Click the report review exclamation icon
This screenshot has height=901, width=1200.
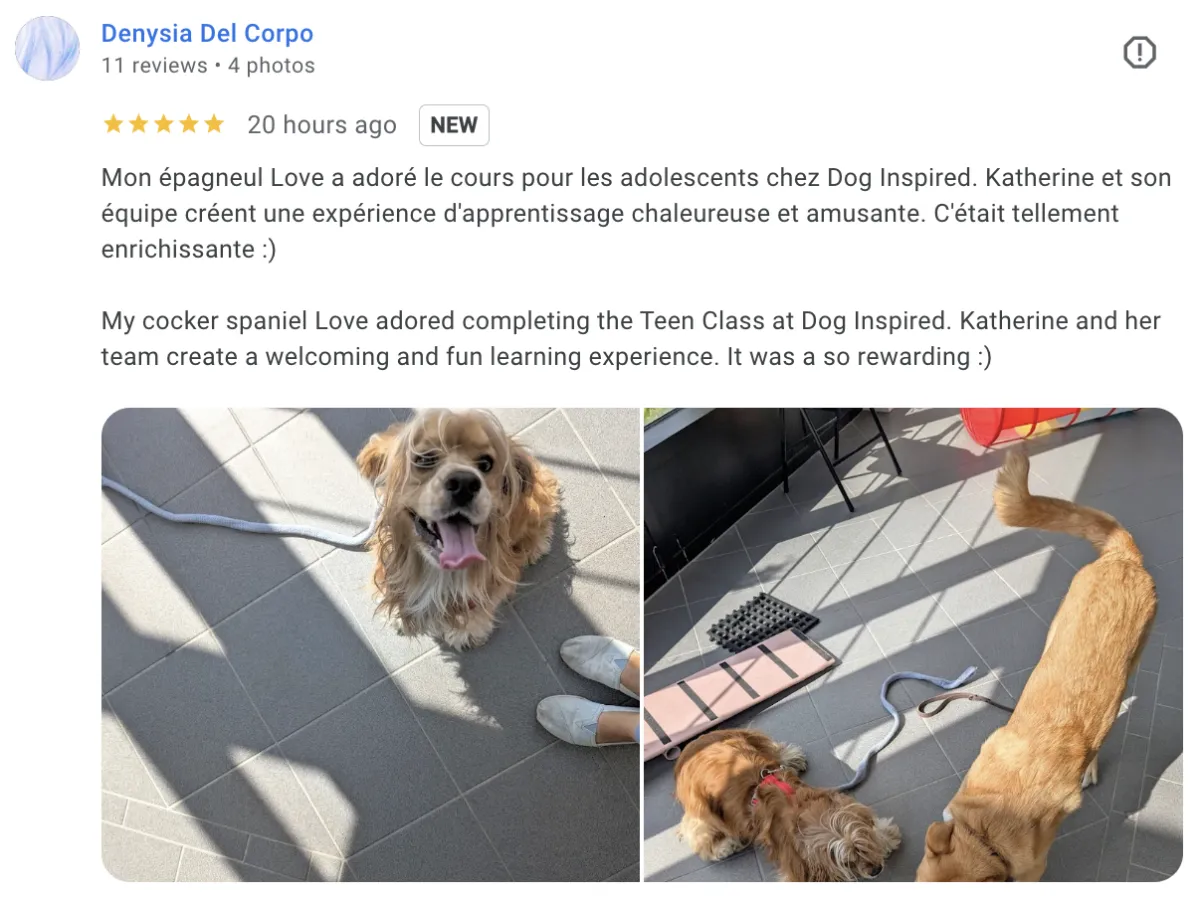(x=1140, y=52)
